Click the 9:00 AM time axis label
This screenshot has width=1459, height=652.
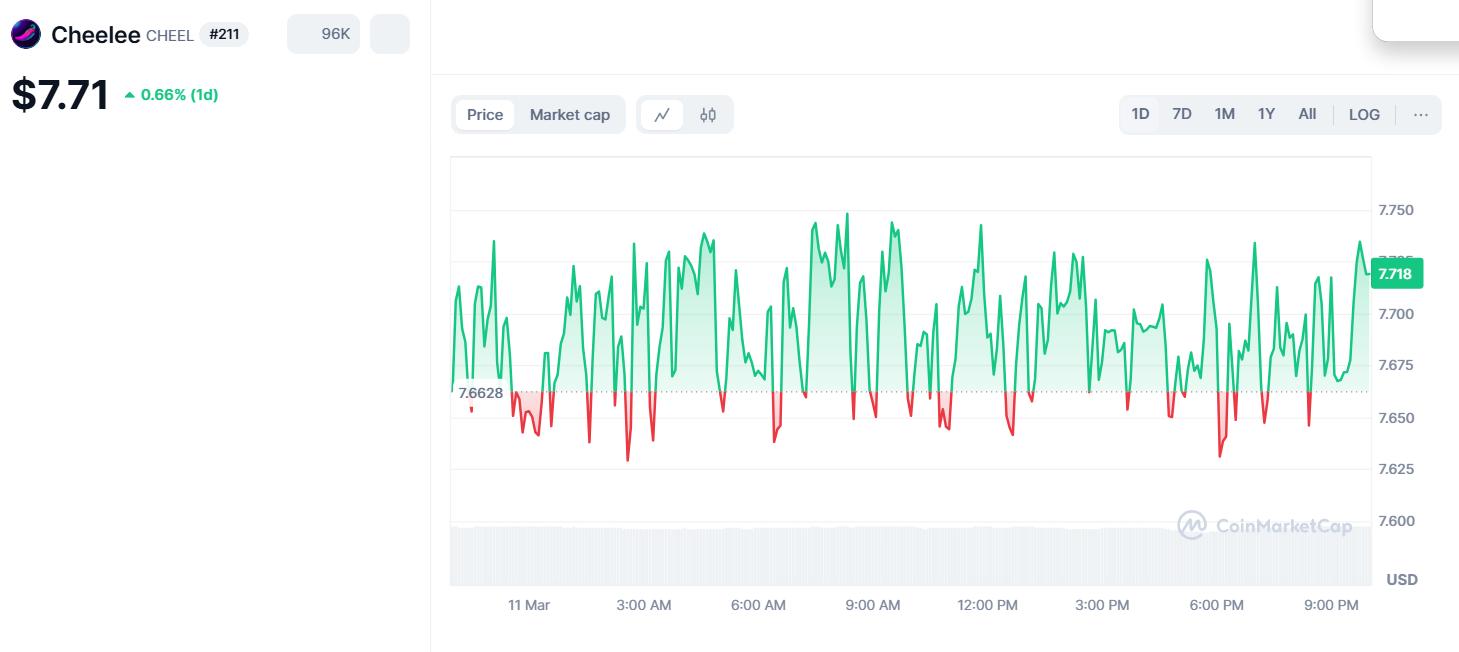coord(873,605)
